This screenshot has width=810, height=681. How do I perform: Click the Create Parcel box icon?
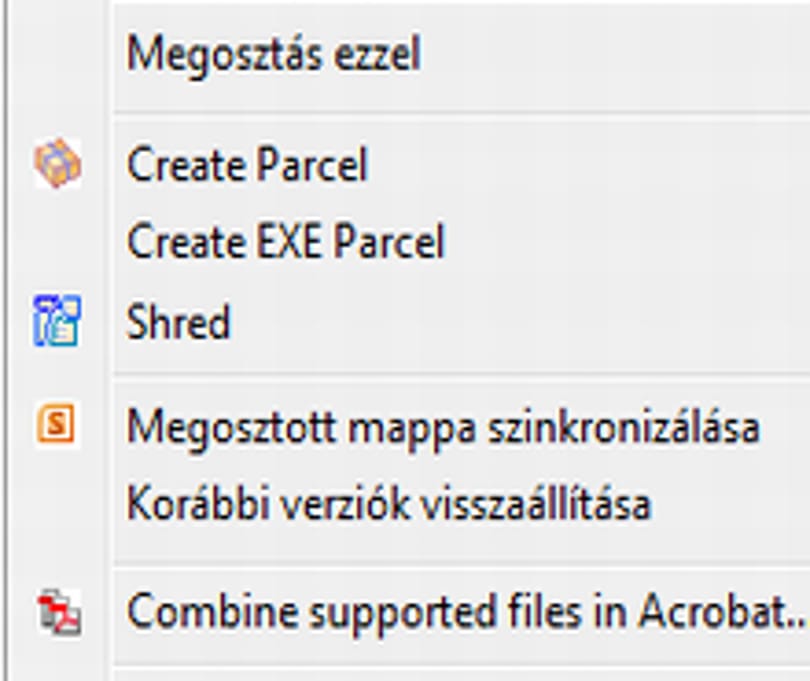[57, 163]
